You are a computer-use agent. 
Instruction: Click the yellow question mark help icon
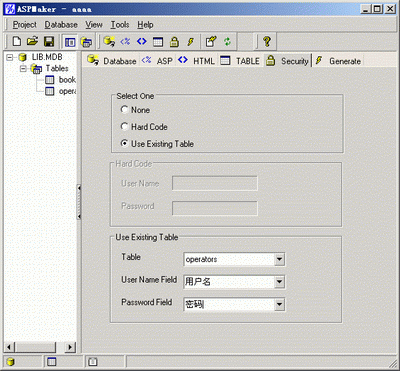(266, 42)
